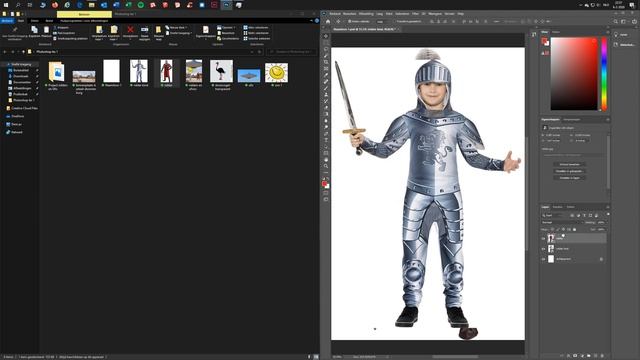Toggle show transform controls checkbox
This screenshot has width=640, height=360.
[396, 21]
